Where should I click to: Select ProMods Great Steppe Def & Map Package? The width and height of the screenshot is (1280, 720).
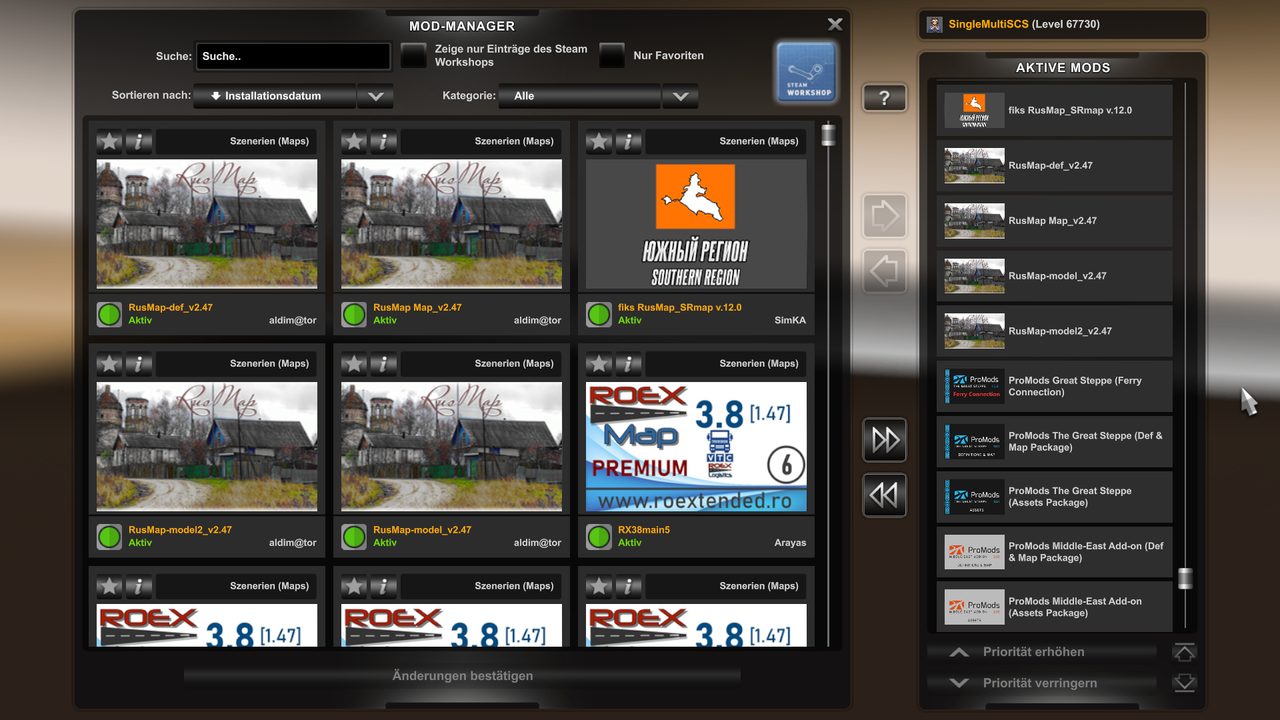[1054, 441]
